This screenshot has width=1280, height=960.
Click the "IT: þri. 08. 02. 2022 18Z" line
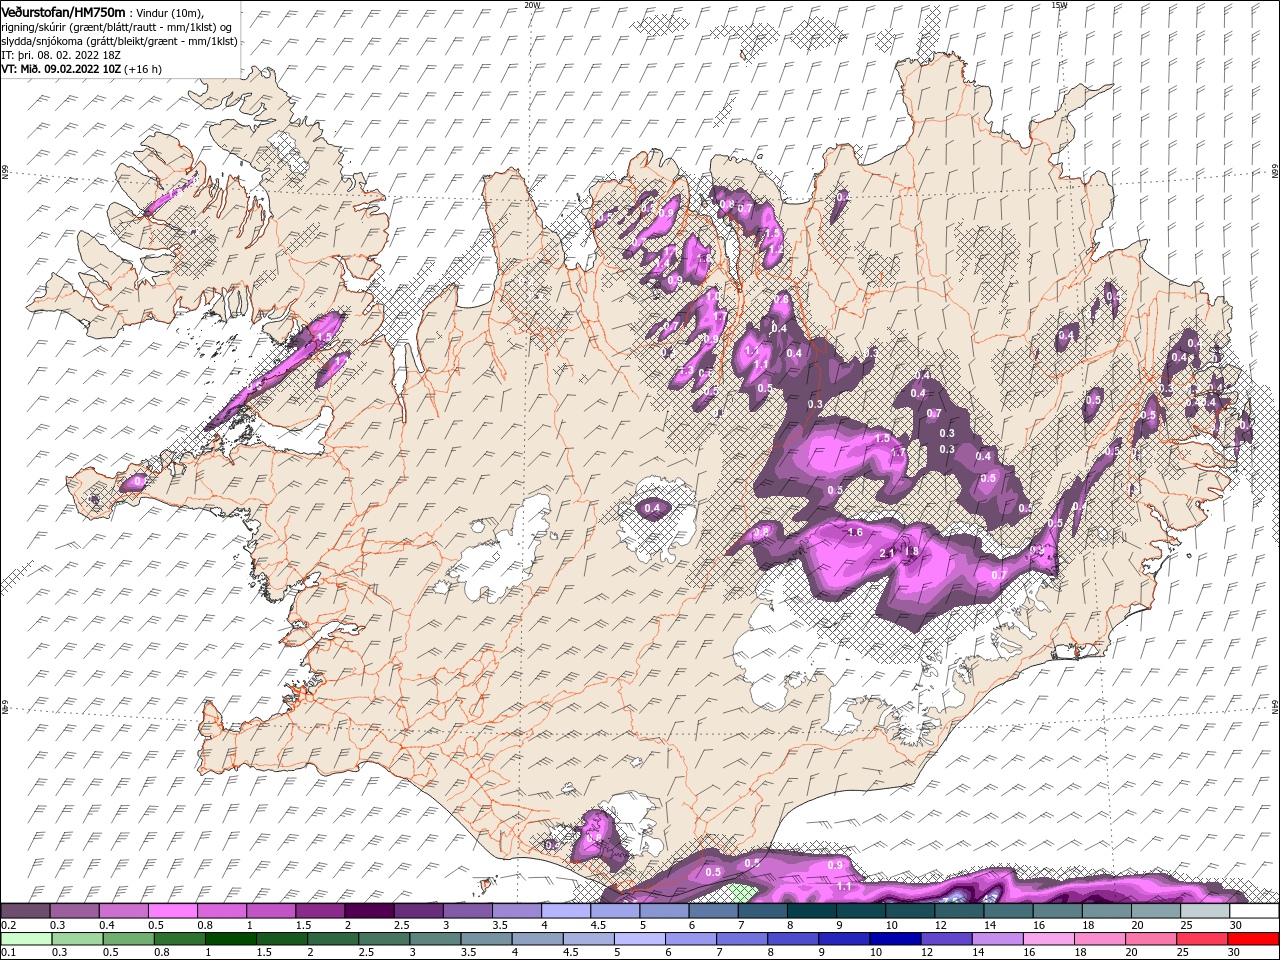[x=61, y=55]
